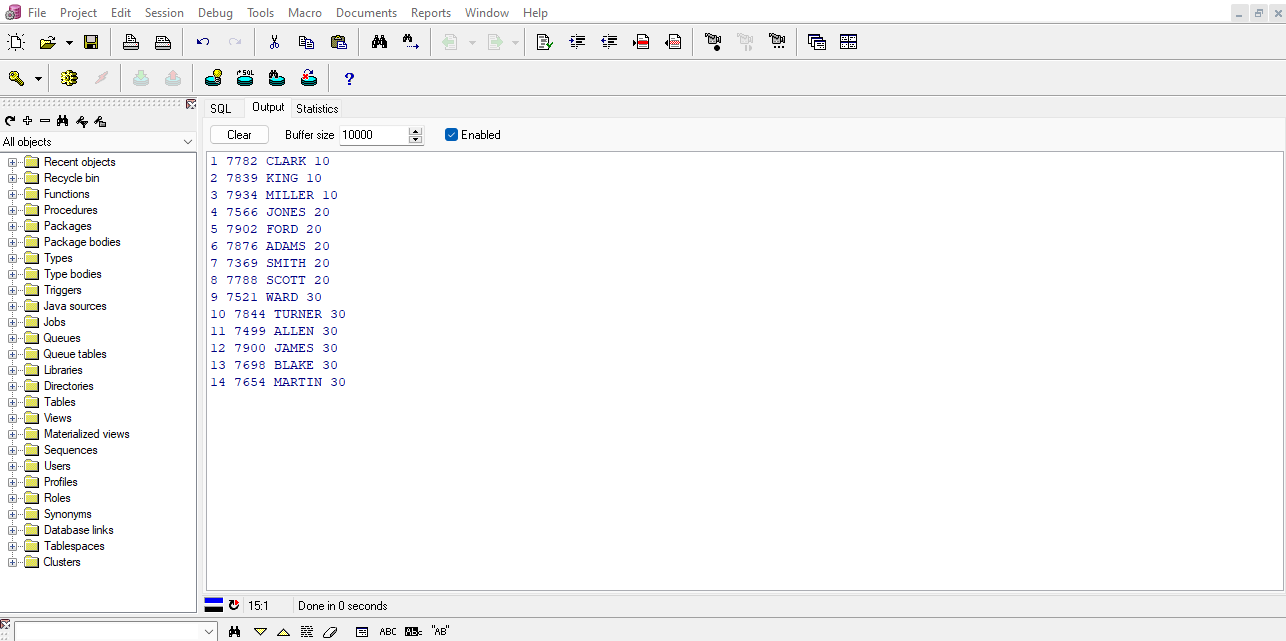
Task: Select the Tablespaces tree item
Action: (x=74, y=546)
